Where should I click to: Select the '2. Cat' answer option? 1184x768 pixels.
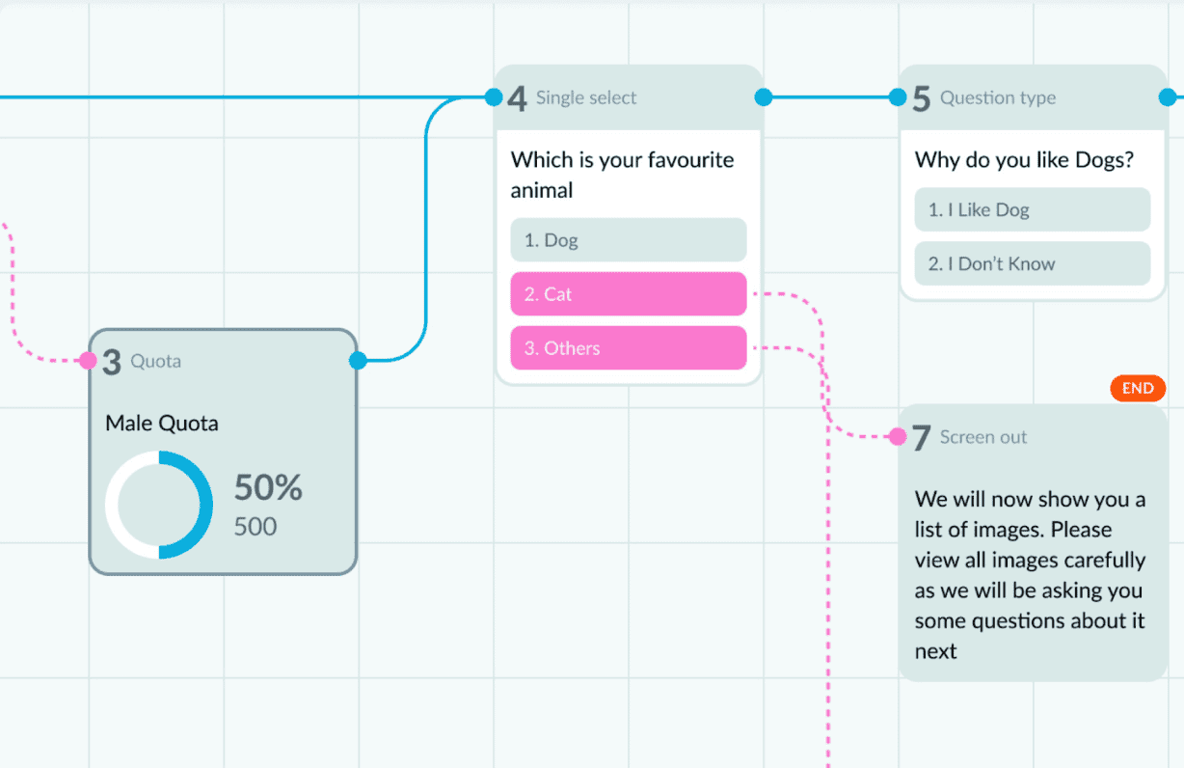coord(628,294)
